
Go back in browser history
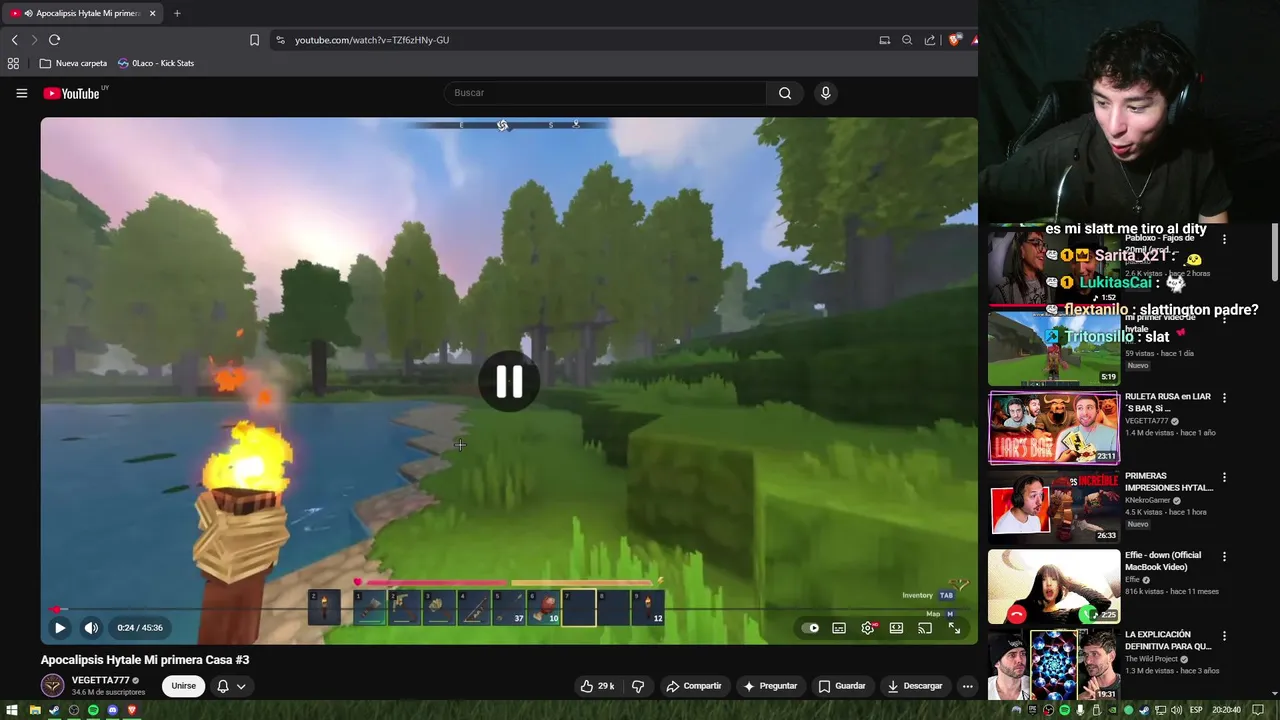click(x=14, y=40)
